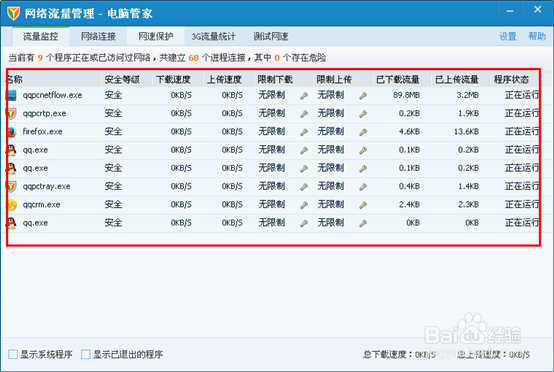554x372 pixels.
Task: Open the 设置 link
Action: 508,36
